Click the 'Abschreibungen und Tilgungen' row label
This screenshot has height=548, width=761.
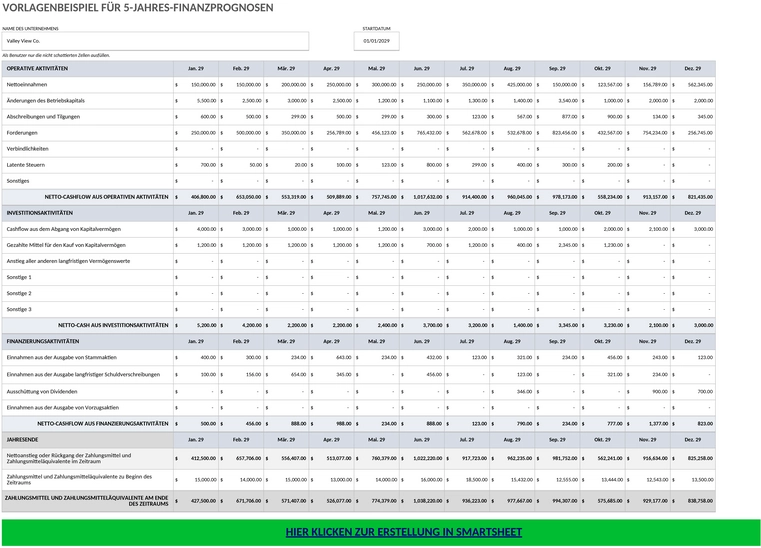point(43,116)
